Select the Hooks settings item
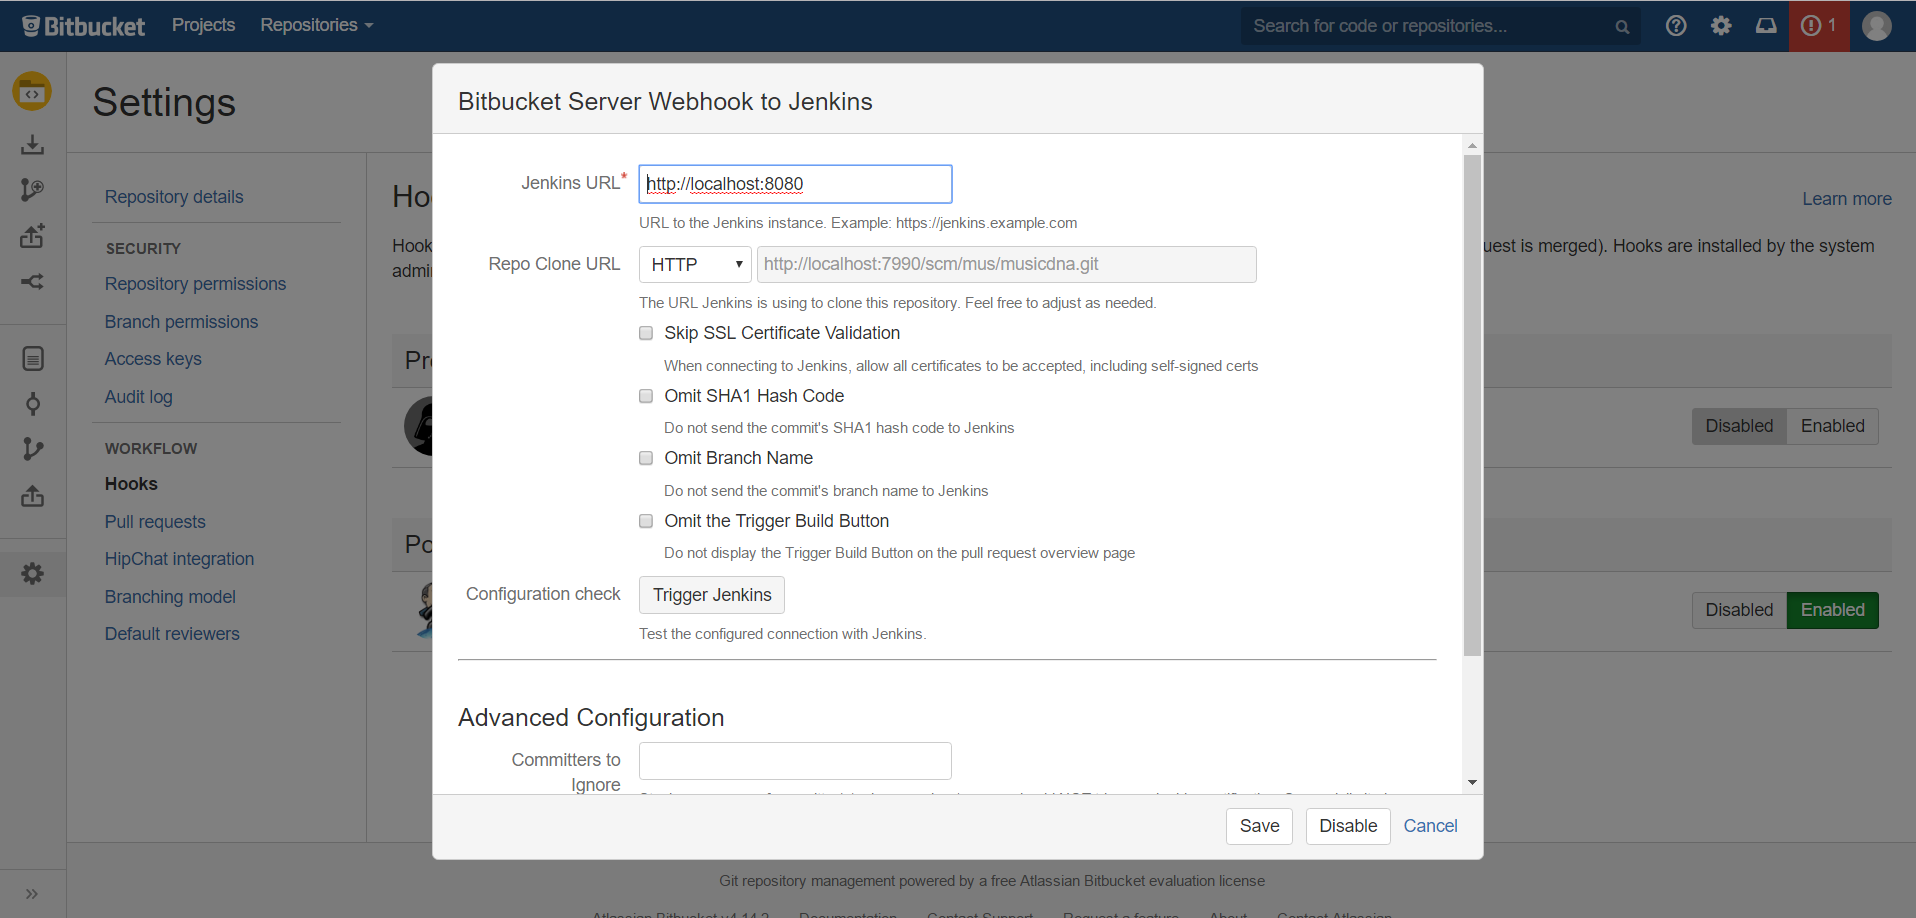This screenshot has height=918, width=1916. pyautogui.click(x=131, y=484)
